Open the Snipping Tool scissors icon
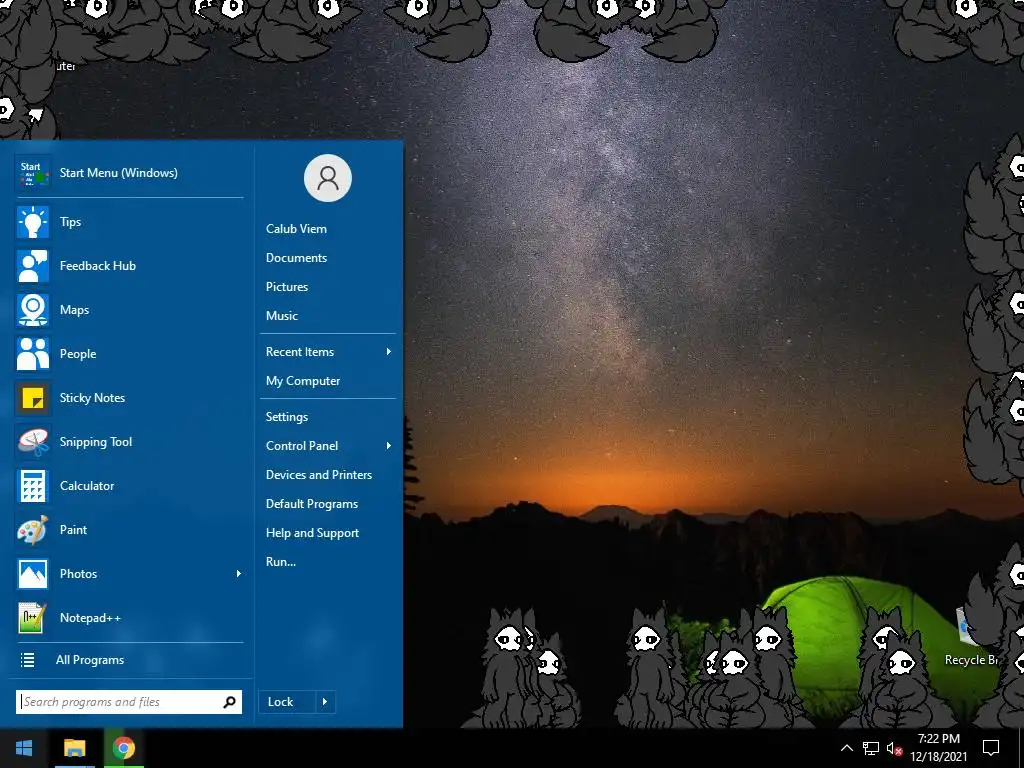Viewport: 1024px width, 768px height. [33, 442]
